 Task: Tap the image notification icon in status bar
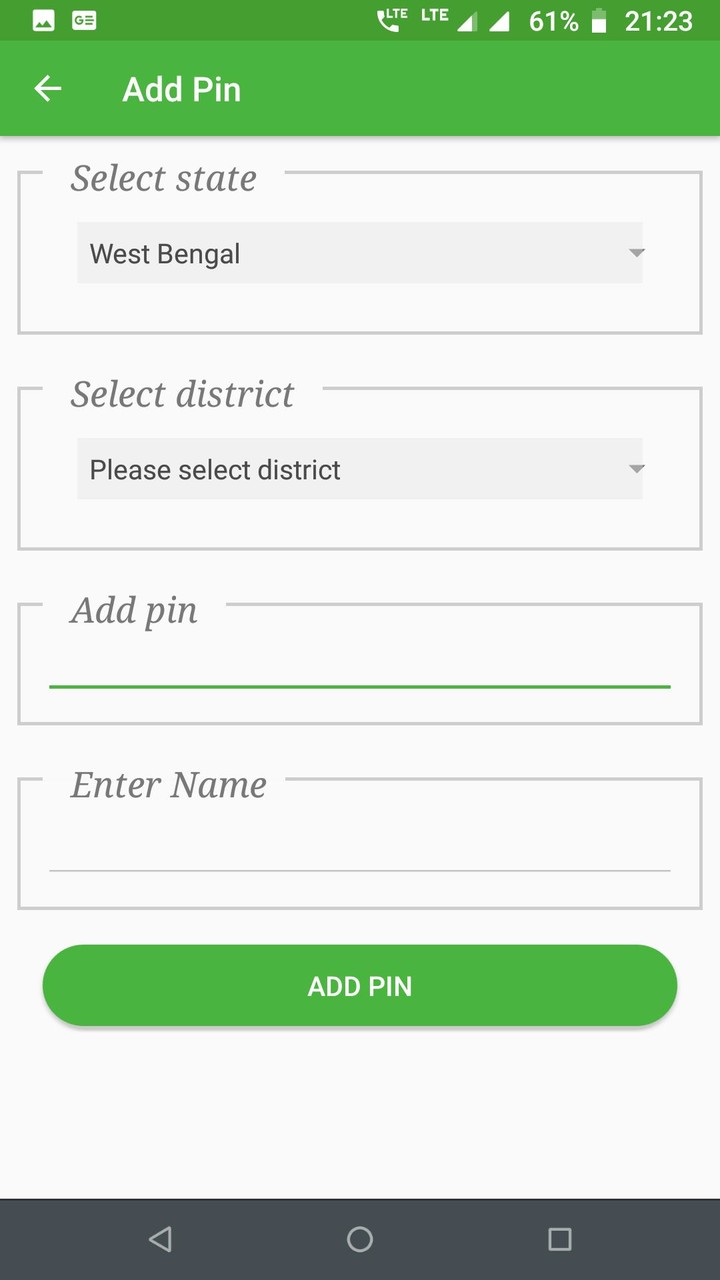(43, 20)
